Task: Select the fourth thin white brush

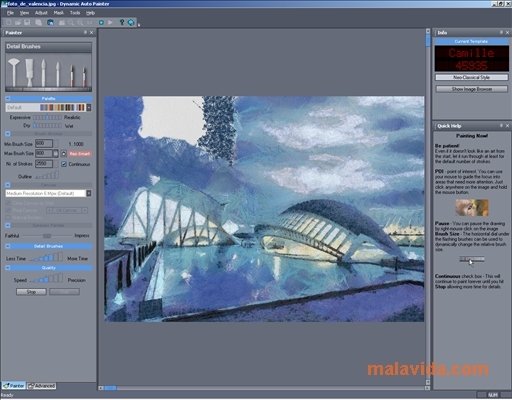Action: point(58,74)
